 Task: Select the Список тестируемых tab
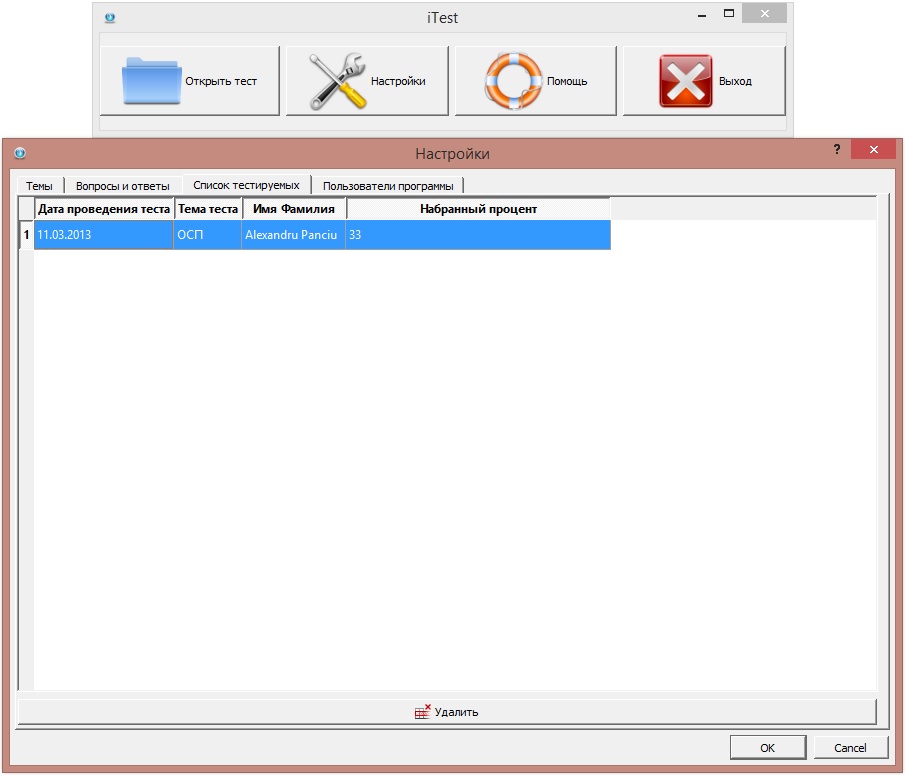pyautogui.click(x=246, y=185)
